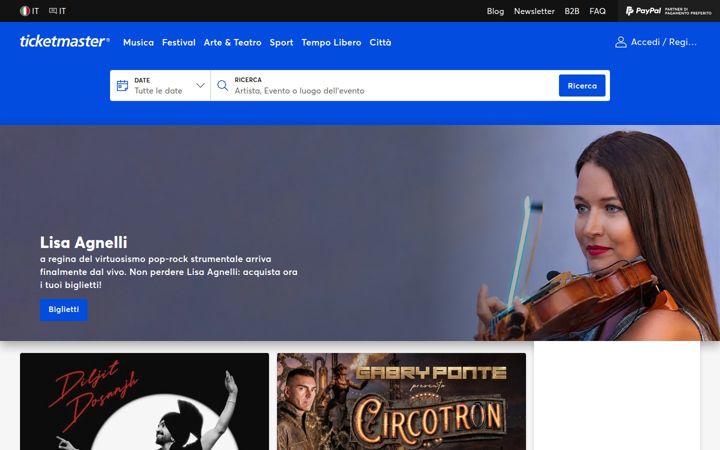The height and width of the screenshot is (450, 720).
Task: Open the FAQ link
Action: point(597,11)
